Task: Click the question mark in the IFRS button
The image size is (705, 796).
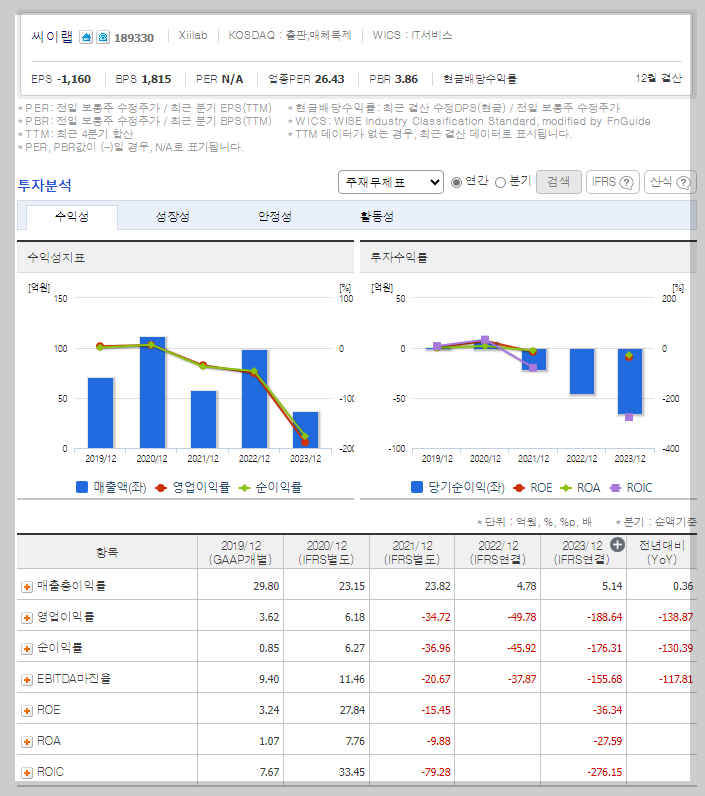Action: (627, 182)
